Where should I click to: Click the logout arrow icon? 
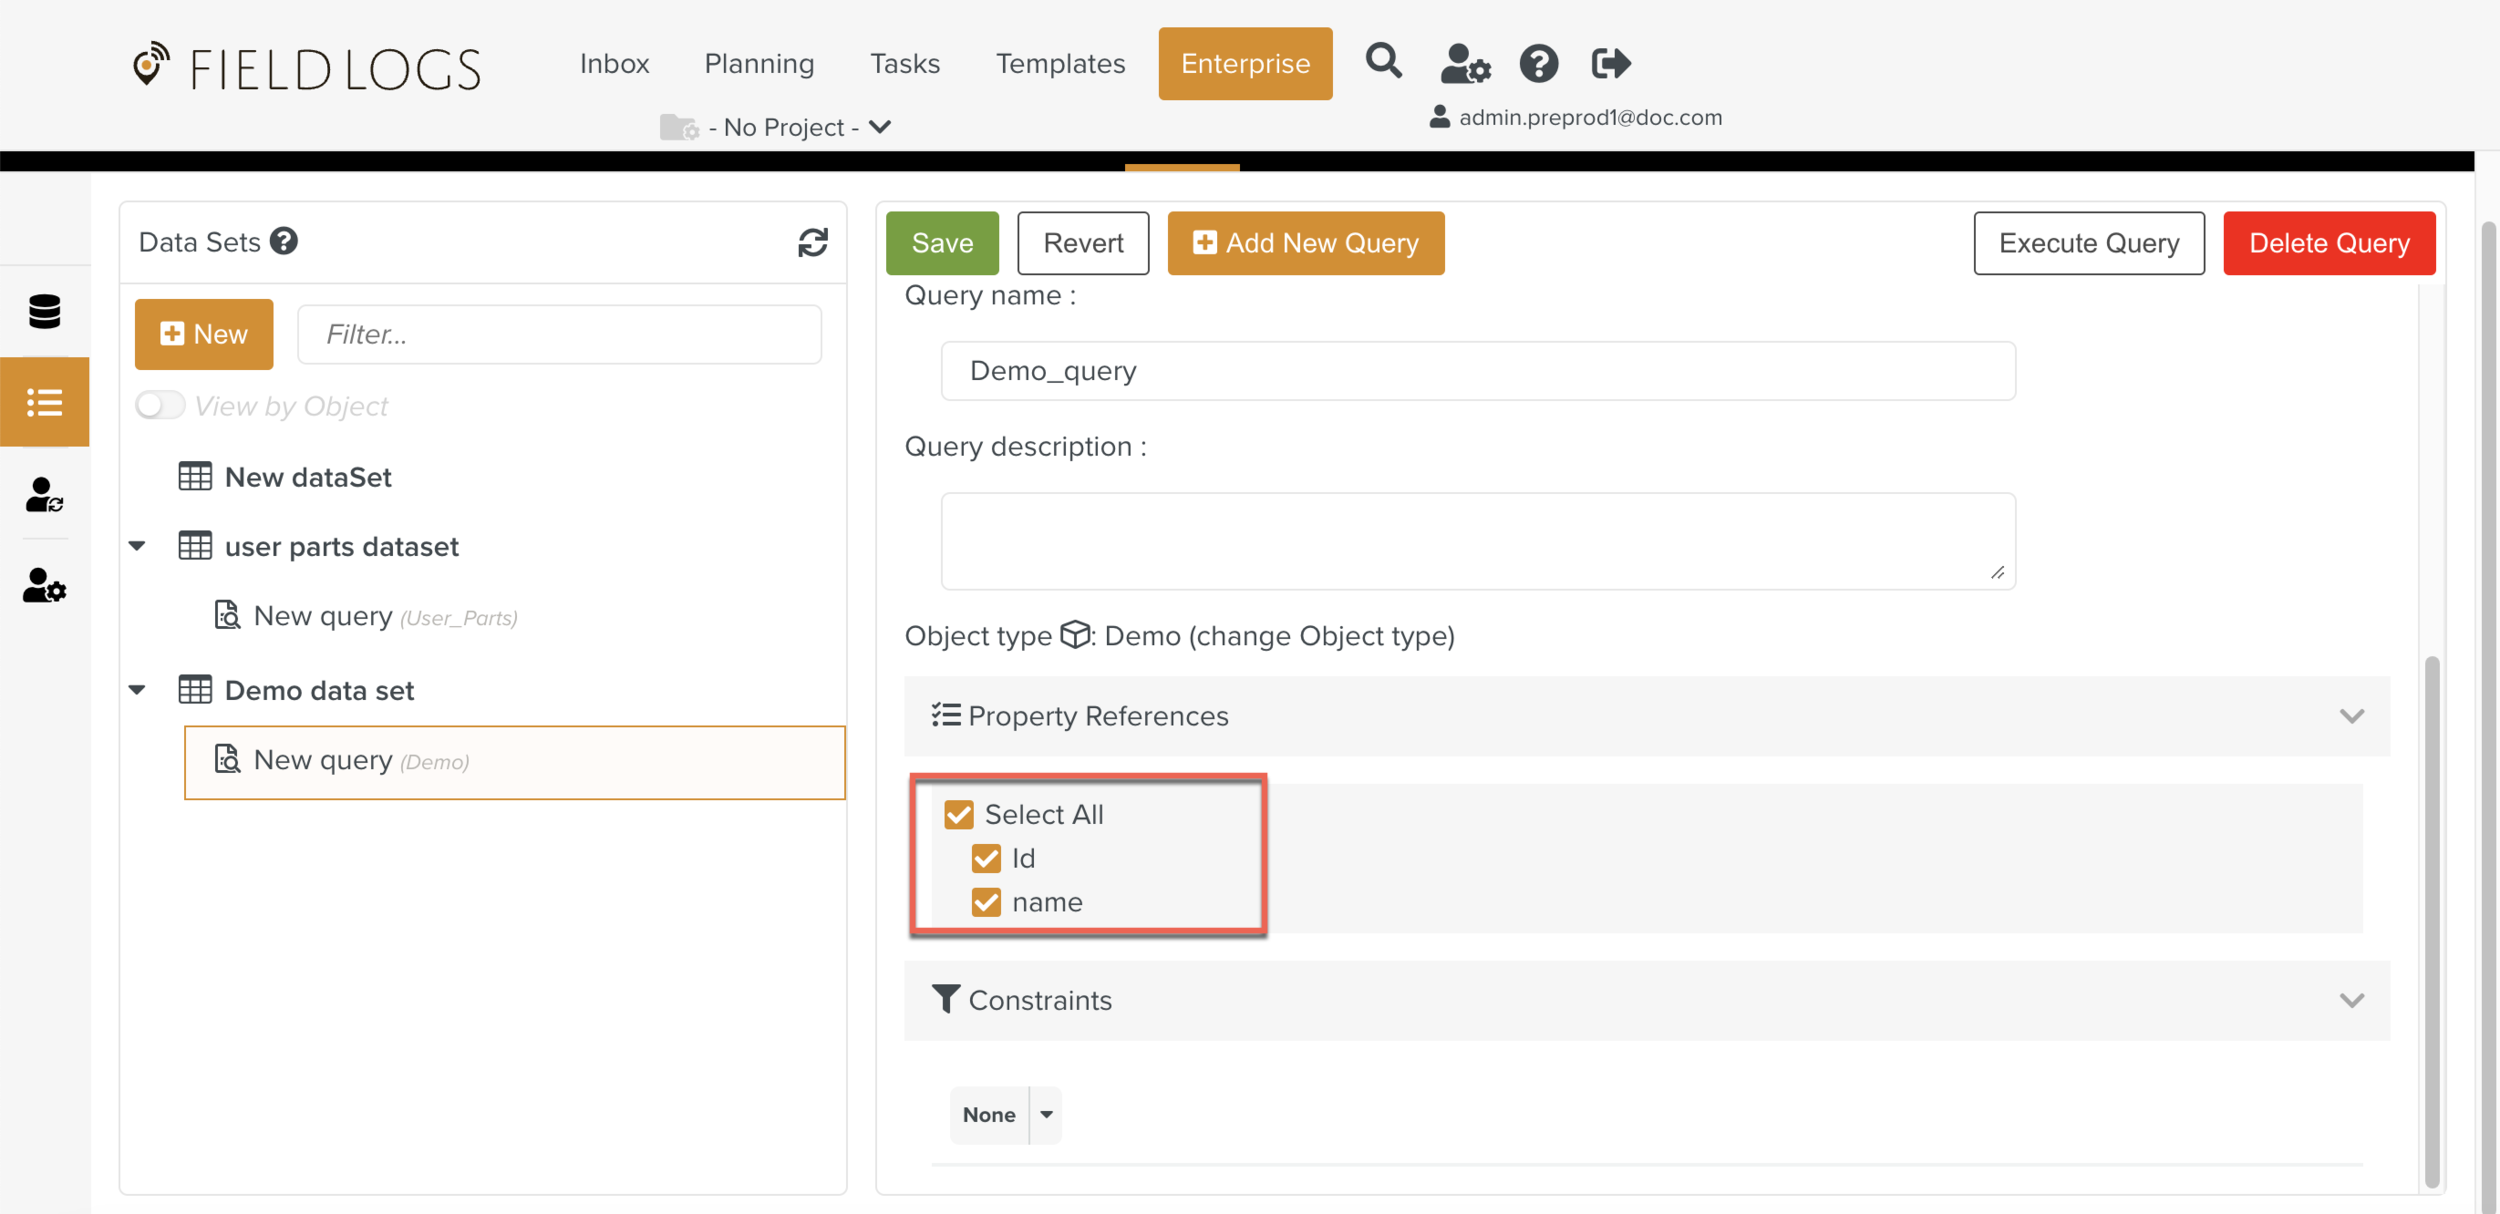(1610, 64)
